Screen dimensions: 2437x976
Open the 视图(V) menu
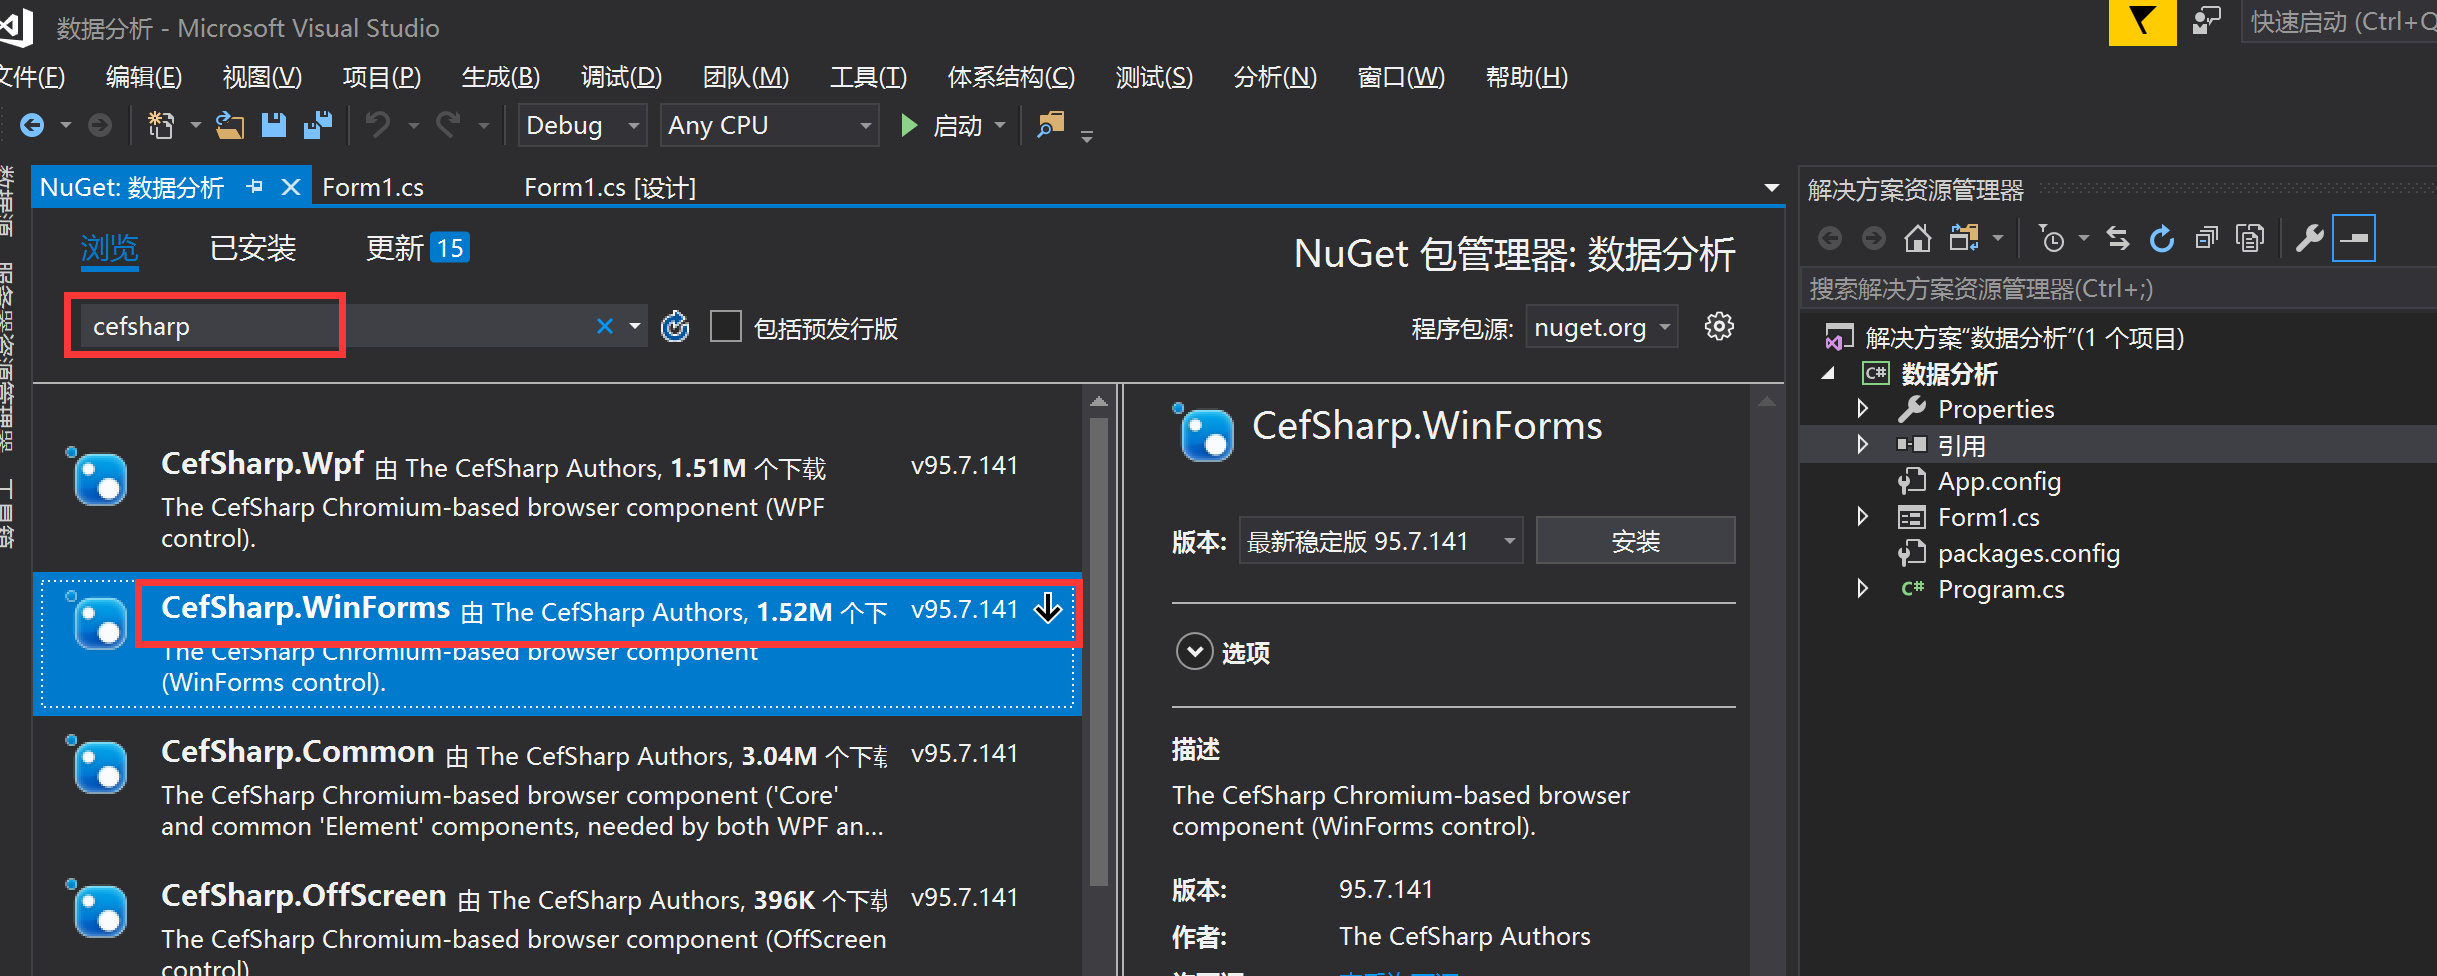[262, 77]
